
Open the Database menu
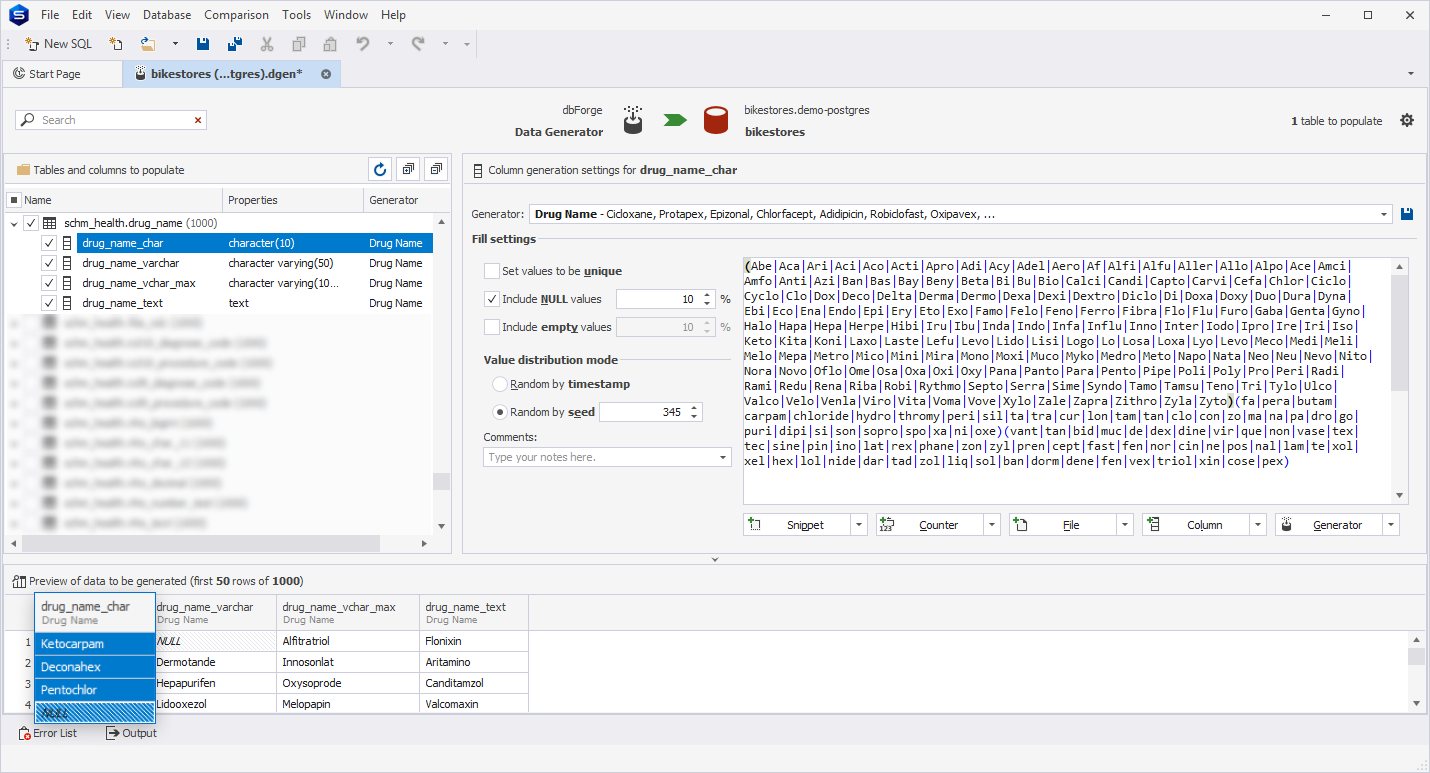[x=167, y=15]
